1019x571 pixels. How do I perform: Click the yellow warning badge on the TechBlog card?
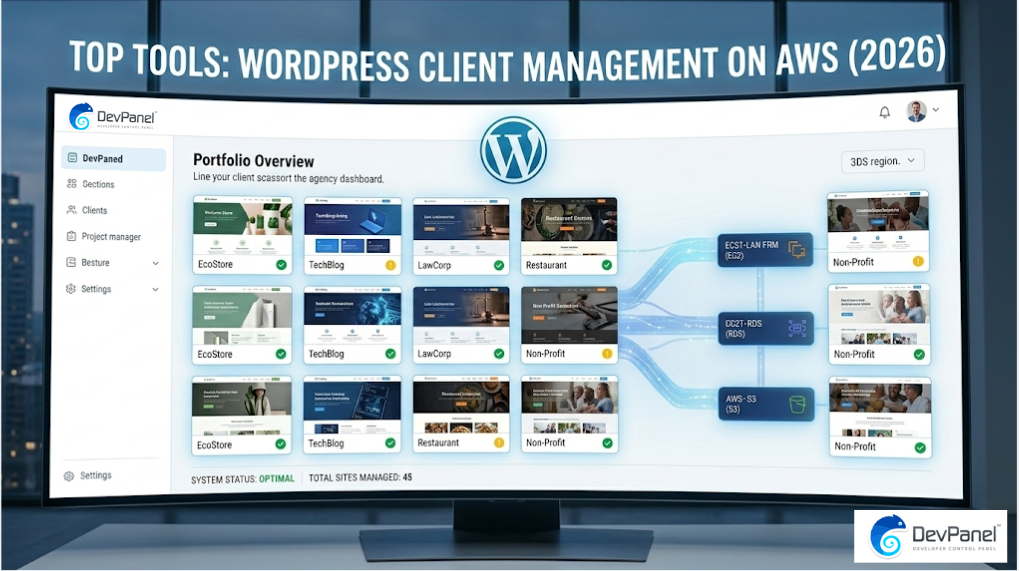[391, 265]
